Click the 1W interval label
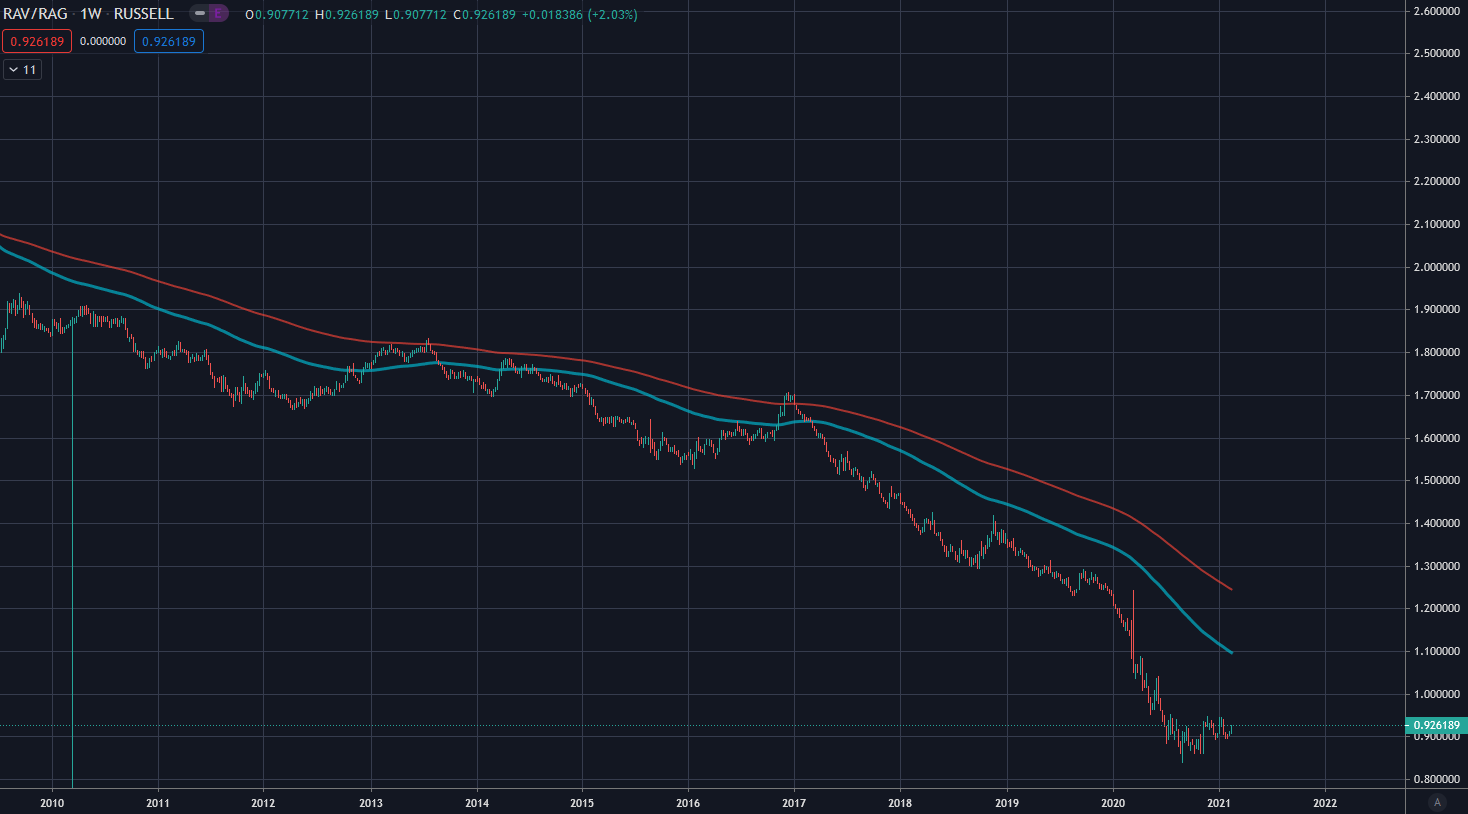The image size is (1468, 814). pyautogui.click(x=91, y=14)
